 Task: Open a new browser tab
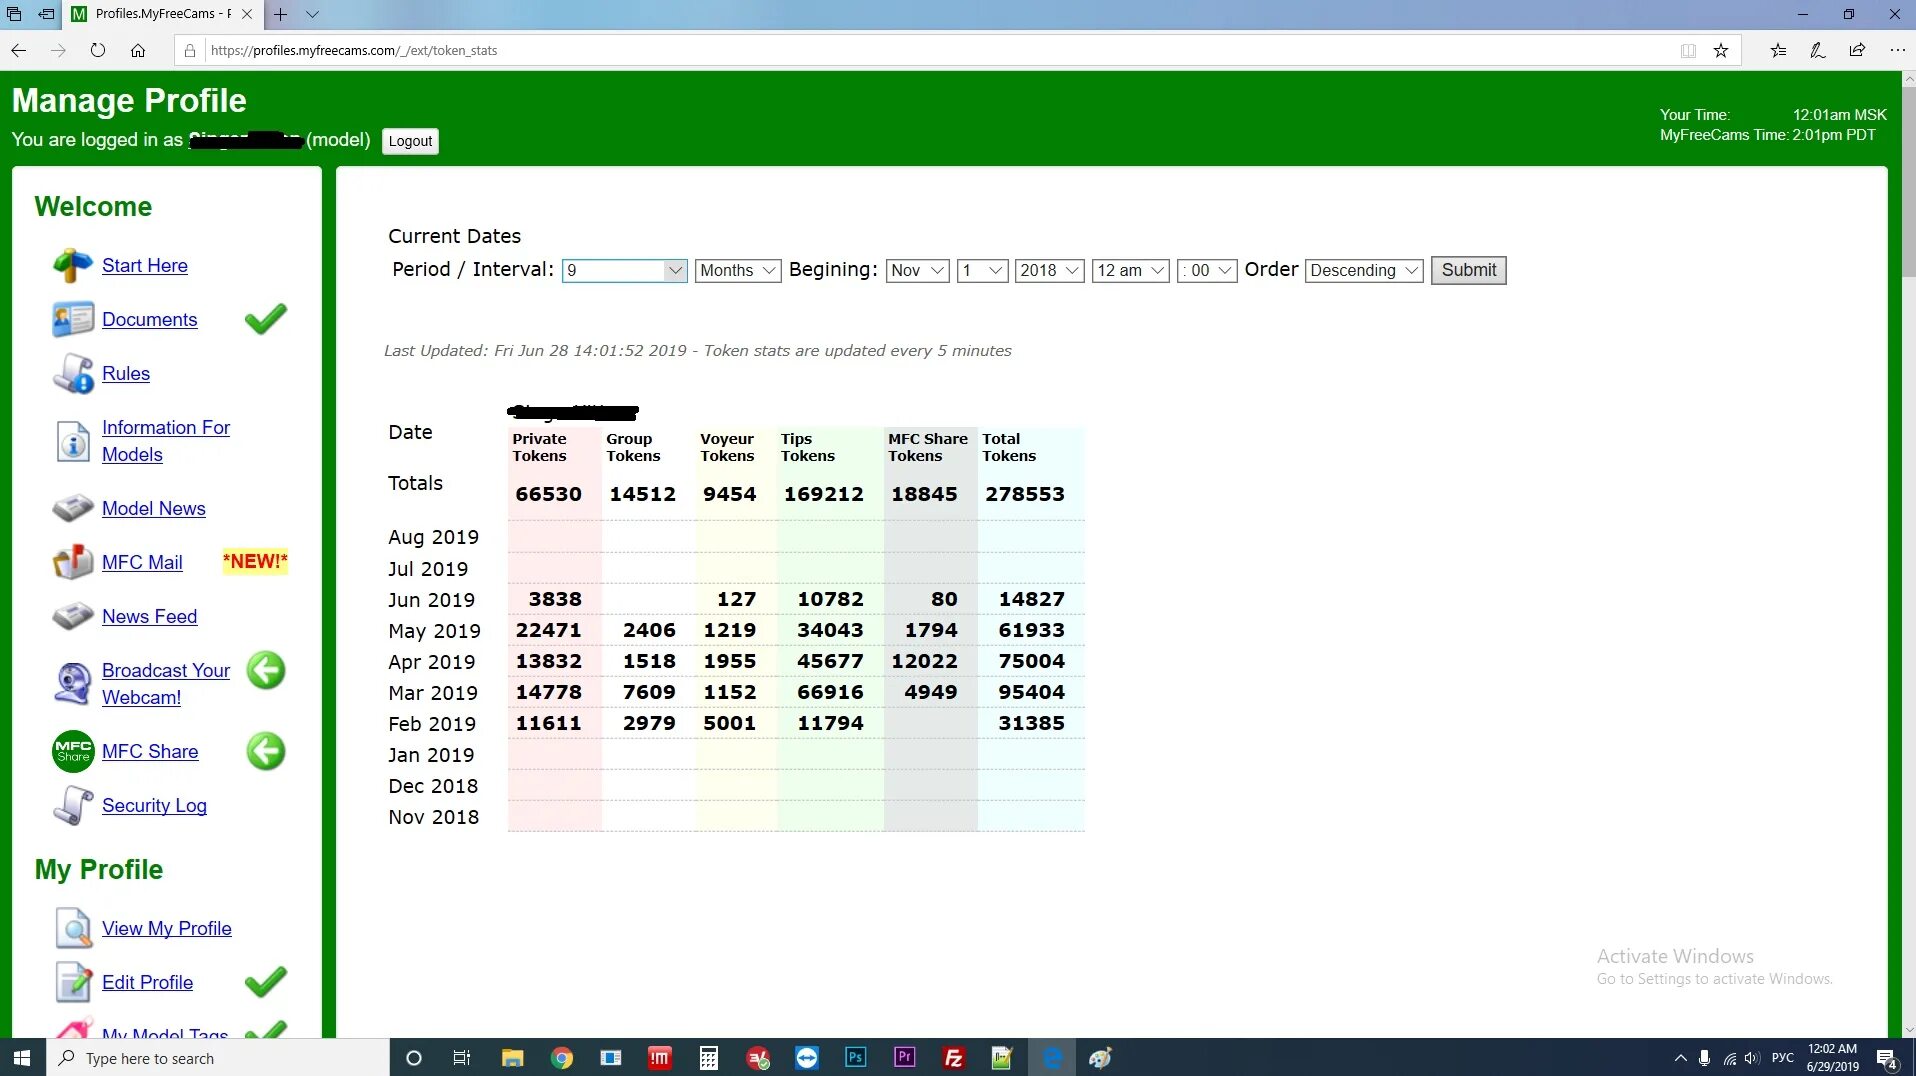coord(281,14)
